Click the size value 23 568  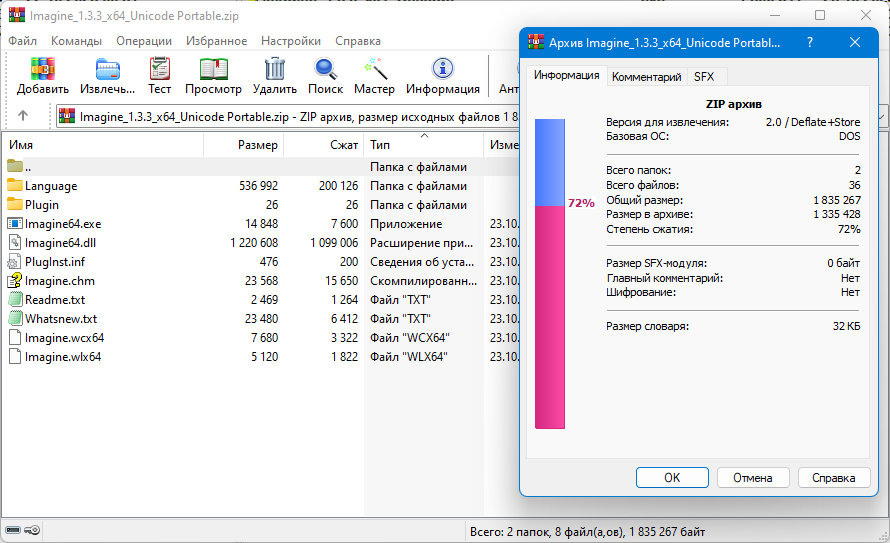(x=262, y=280)
